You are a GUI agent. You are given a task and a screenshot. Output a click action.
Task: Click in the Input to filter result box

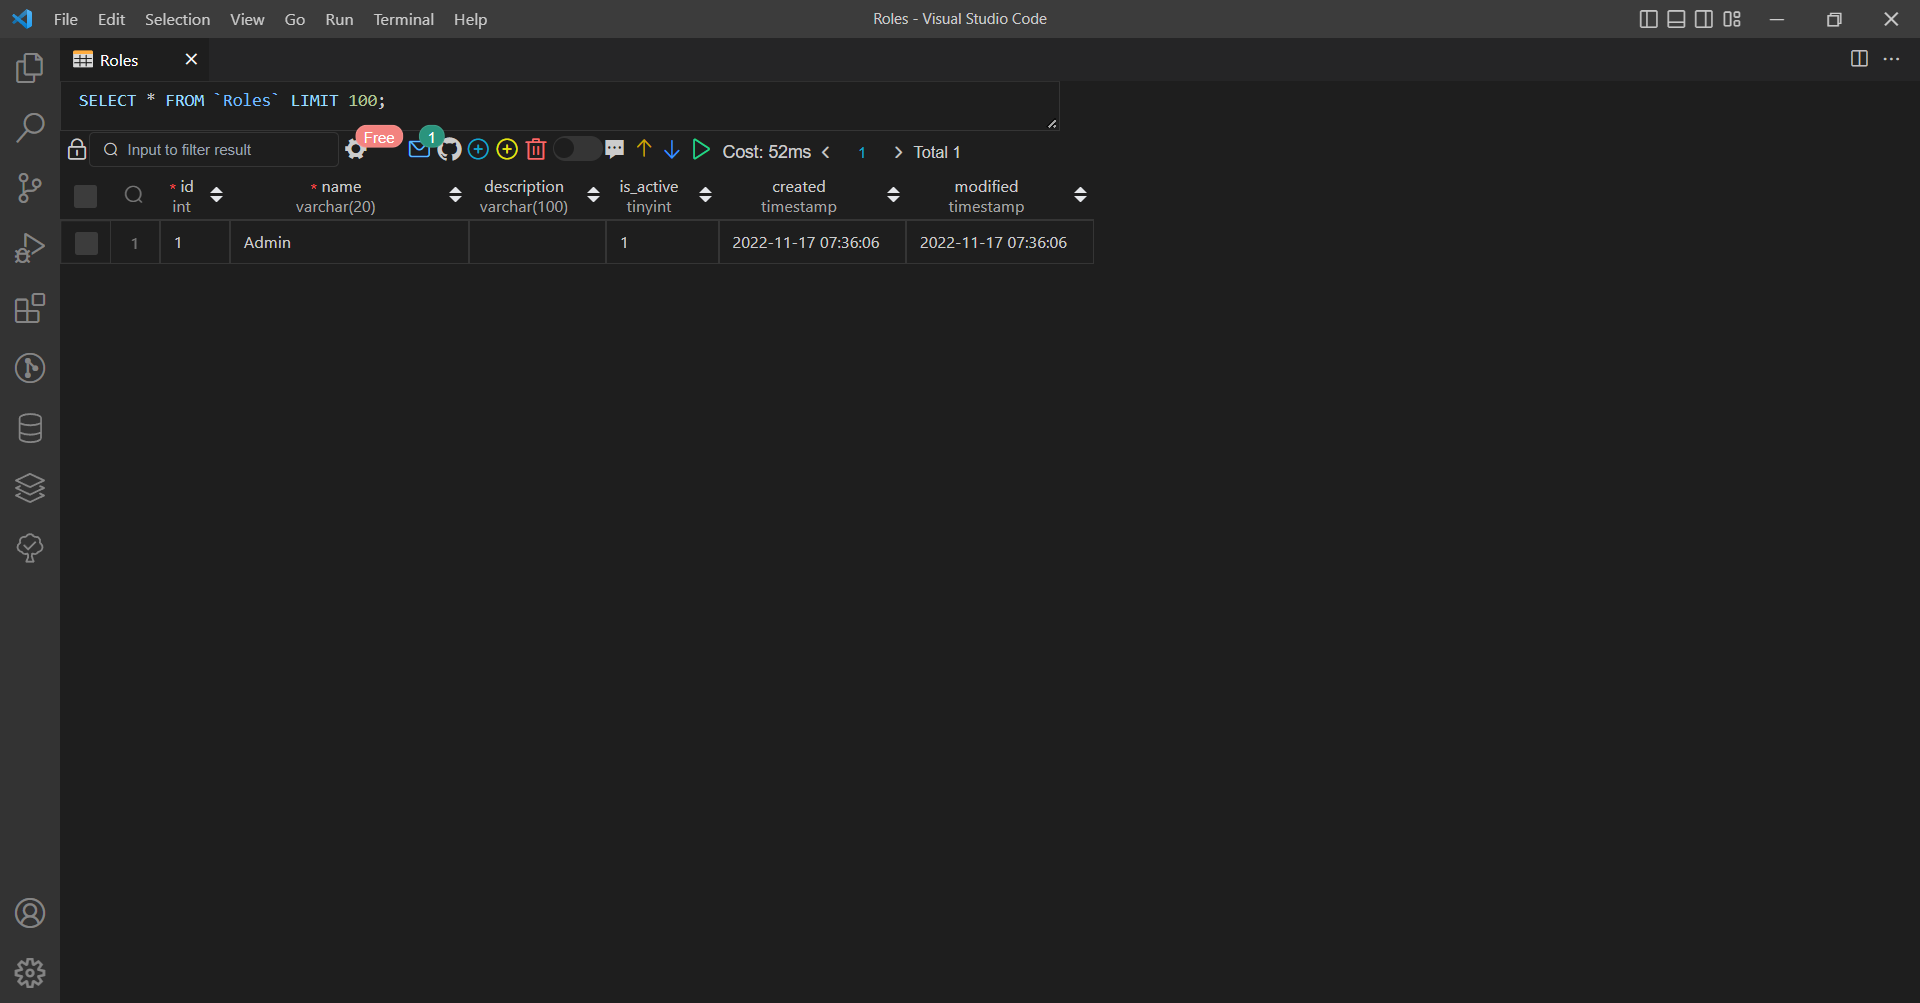[215, 149]
